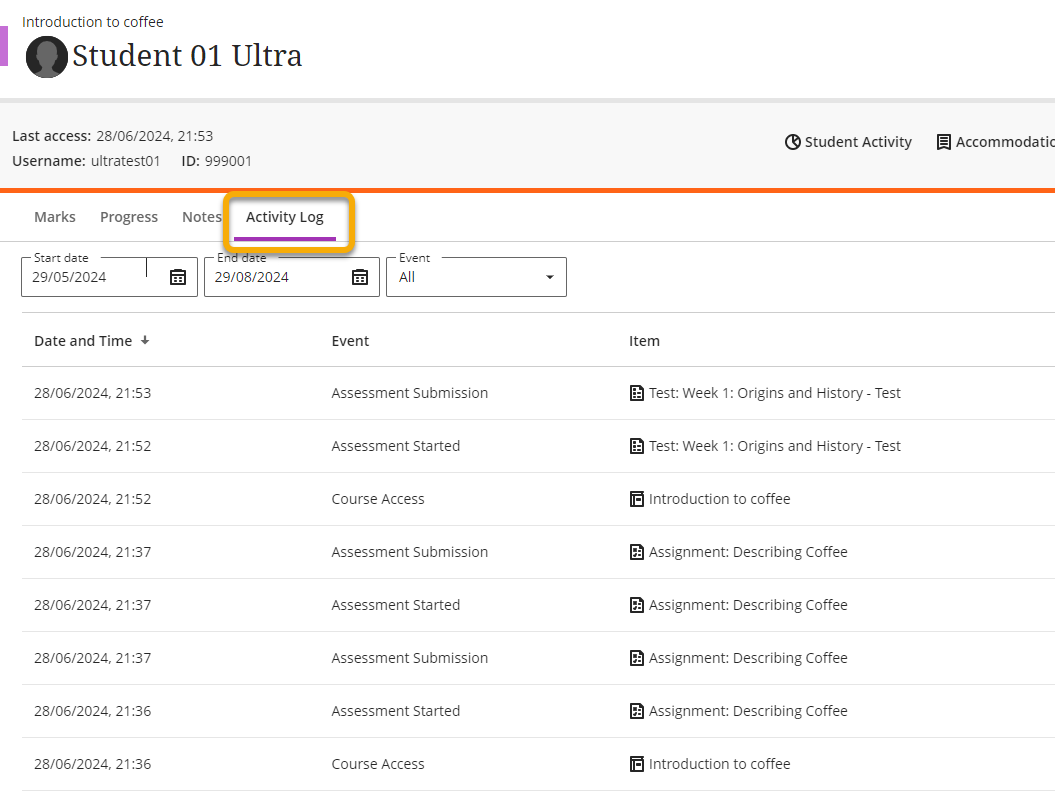The width and height of the screenshot is (1055, 791).
Task: Expand the Event filter dropdown
Action: pos(476,277)
